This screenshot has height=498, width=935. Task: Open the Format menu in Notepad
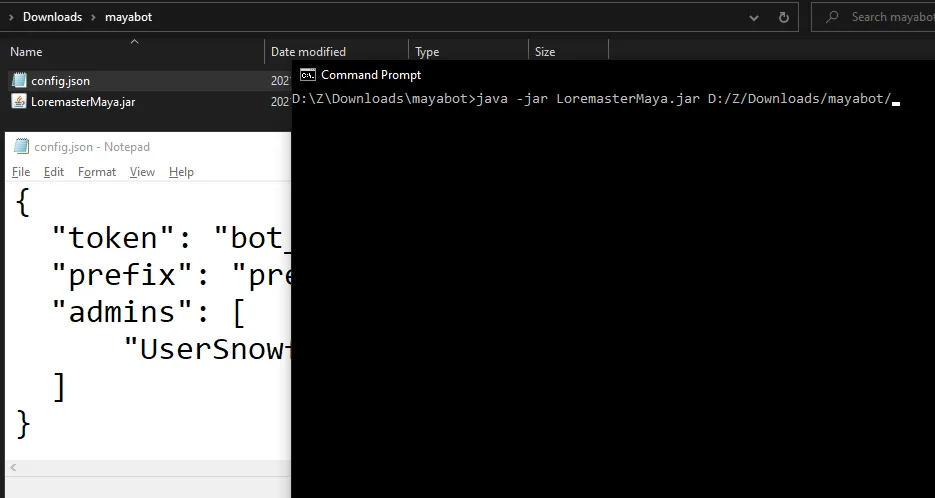point(97,172)
